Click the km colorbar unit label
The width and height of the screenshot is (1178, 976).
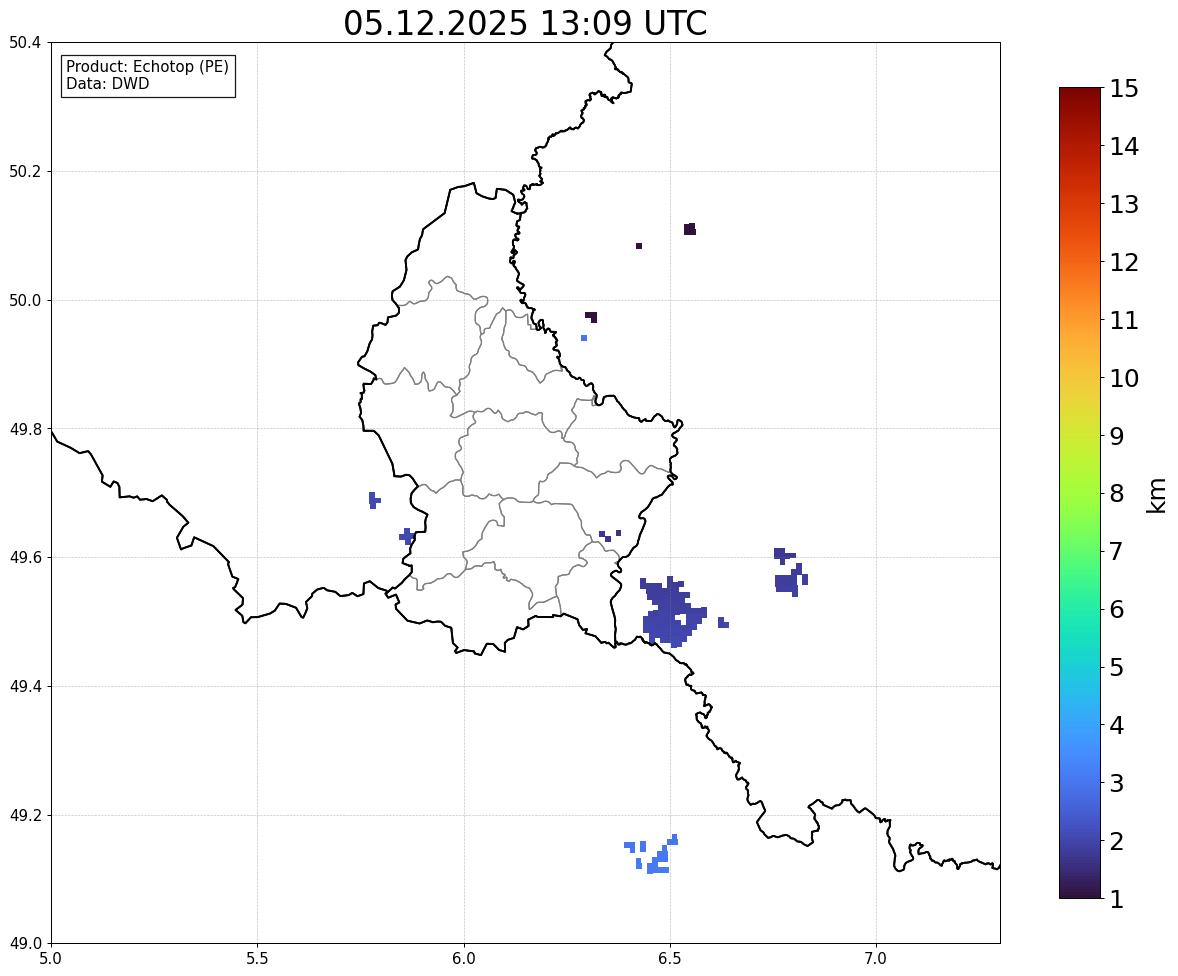pos(1157,496)
